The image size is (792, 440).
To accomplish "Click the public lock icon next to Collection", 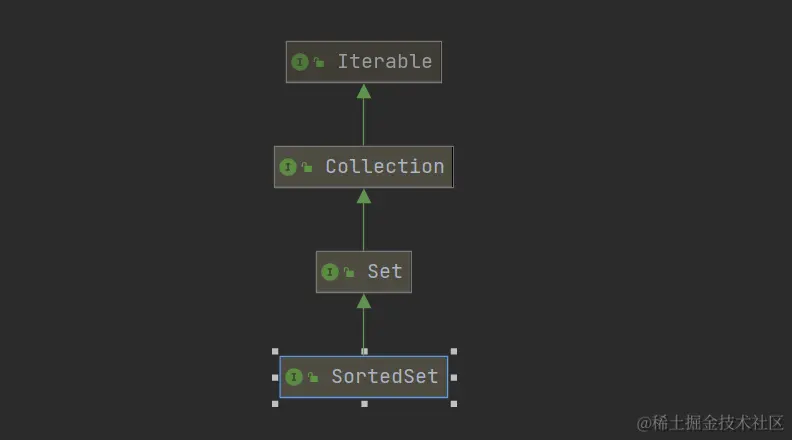I will 307,167.
